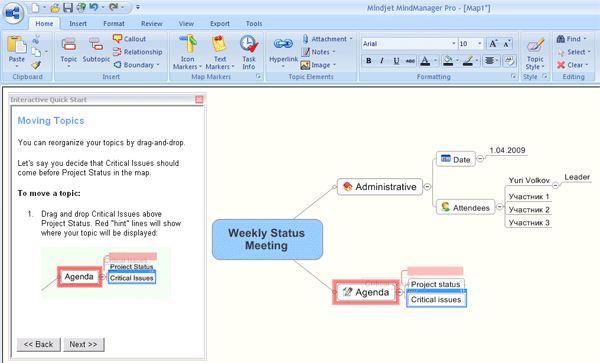
Task: Open Formatting group dialog launcher
Action: (514, 77)
